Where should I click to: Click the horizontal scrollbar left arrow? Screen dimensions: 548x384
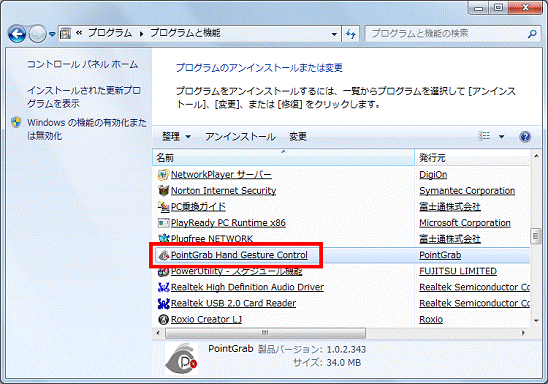158,333
